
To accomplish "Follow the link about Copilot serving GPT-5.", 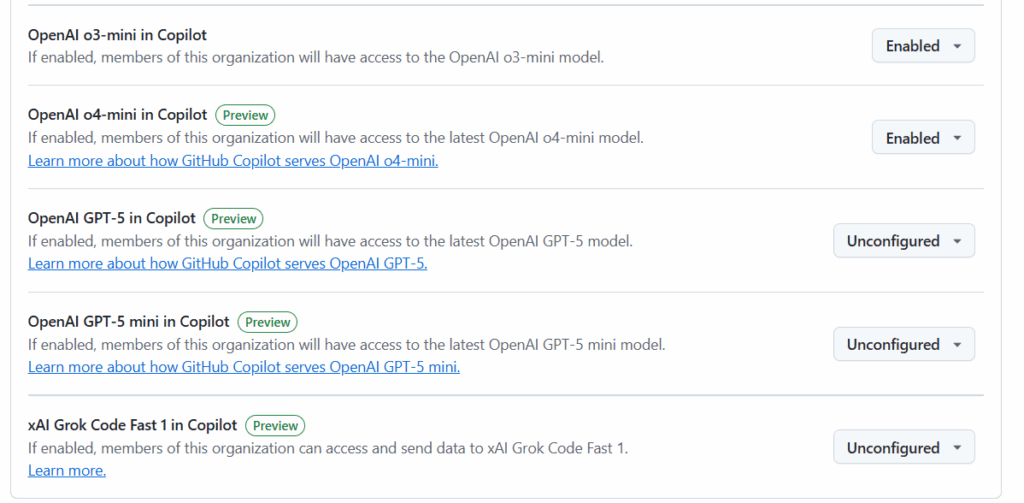I will point(227,264).
